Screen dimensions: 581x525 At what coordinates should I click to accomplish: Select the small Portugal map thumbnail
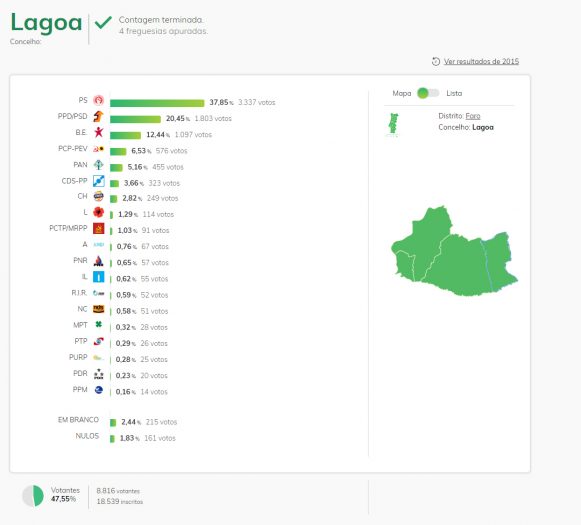pos(393,124)
